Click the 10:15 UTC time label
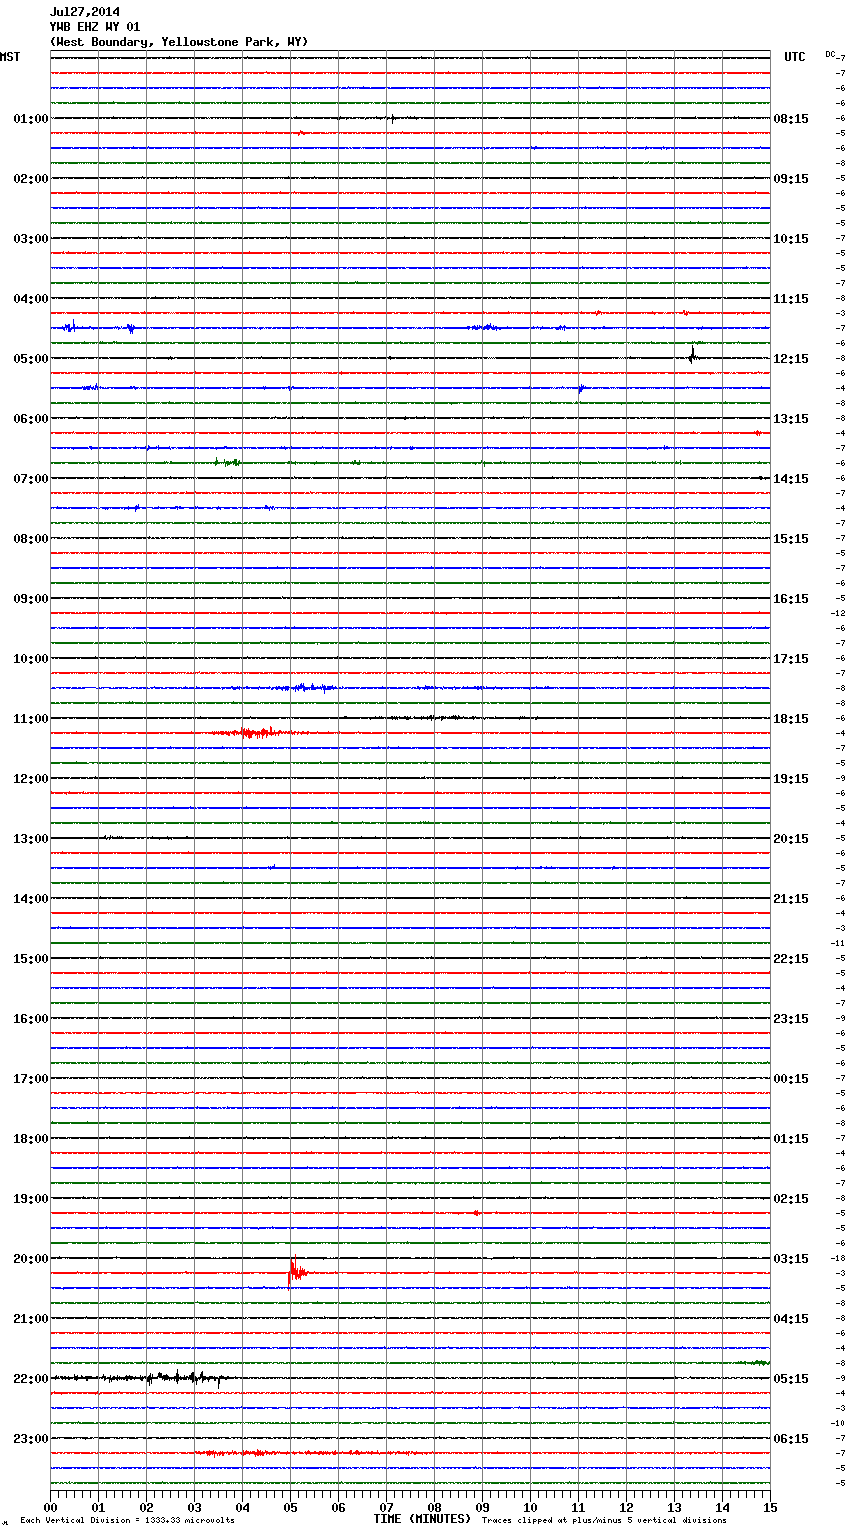This screenshot has width=850, height=1534. click(x=791, y=239)
